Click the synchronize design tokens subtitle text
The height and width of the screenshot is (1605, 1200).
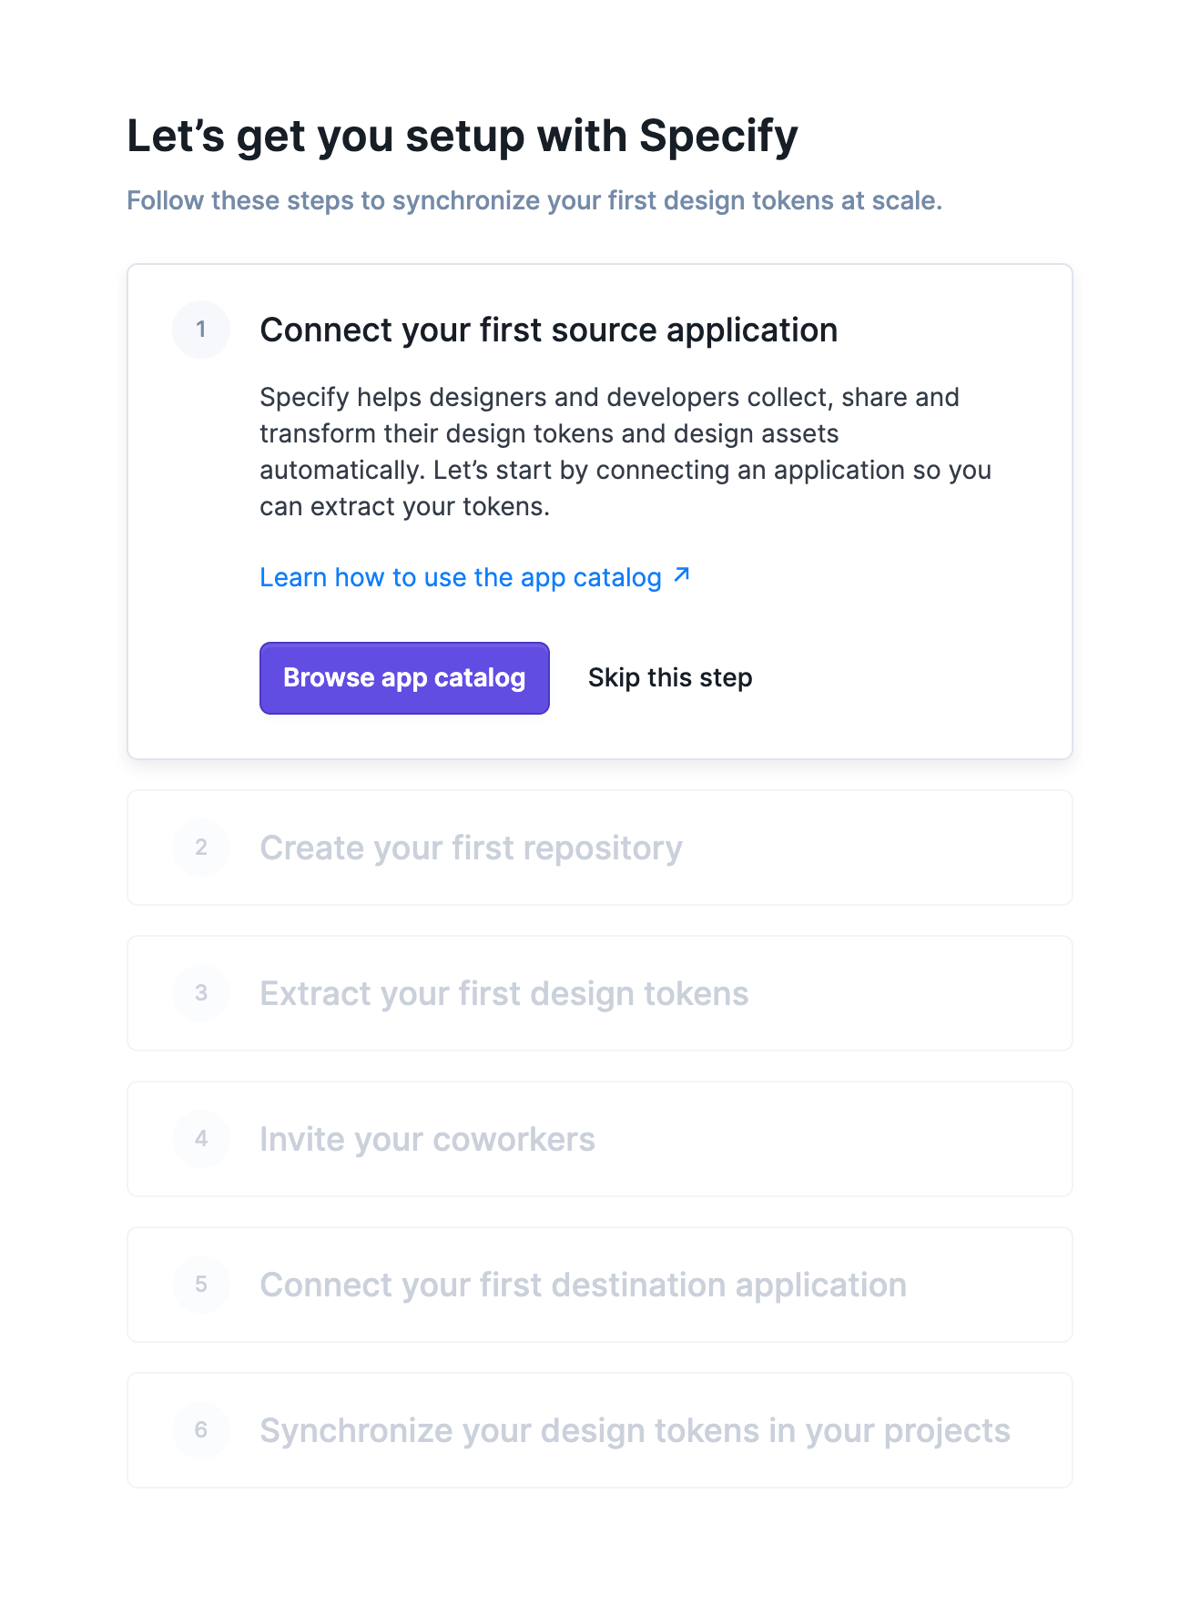coord(534,200)
